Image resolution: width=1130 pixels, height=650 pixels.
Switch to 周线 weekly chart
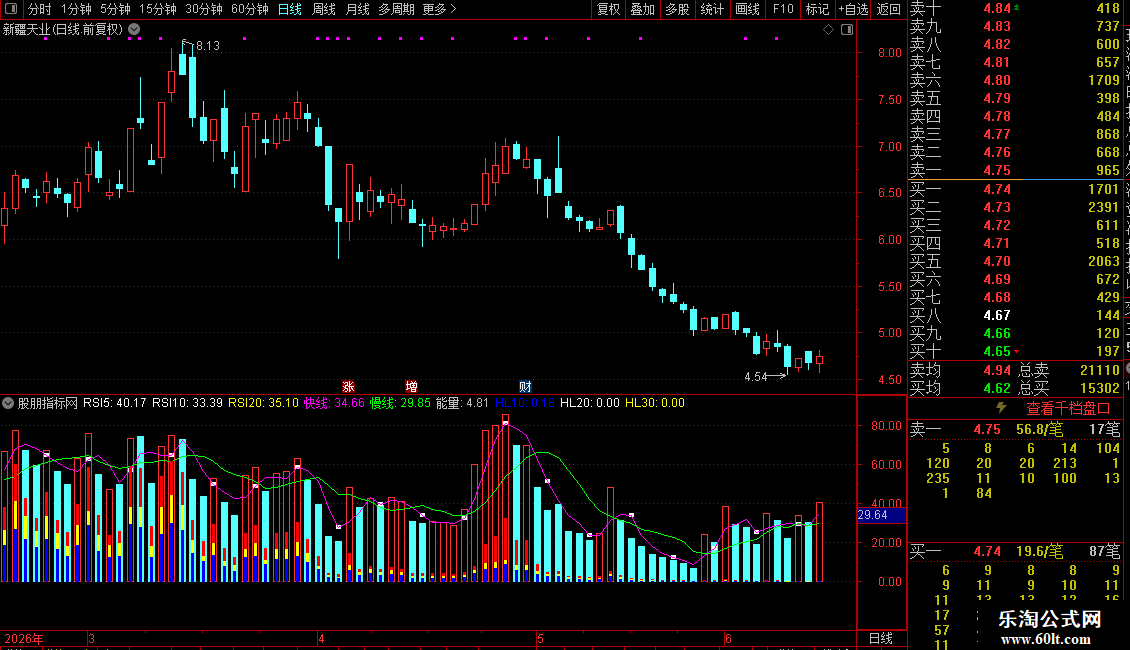(324, 9)
